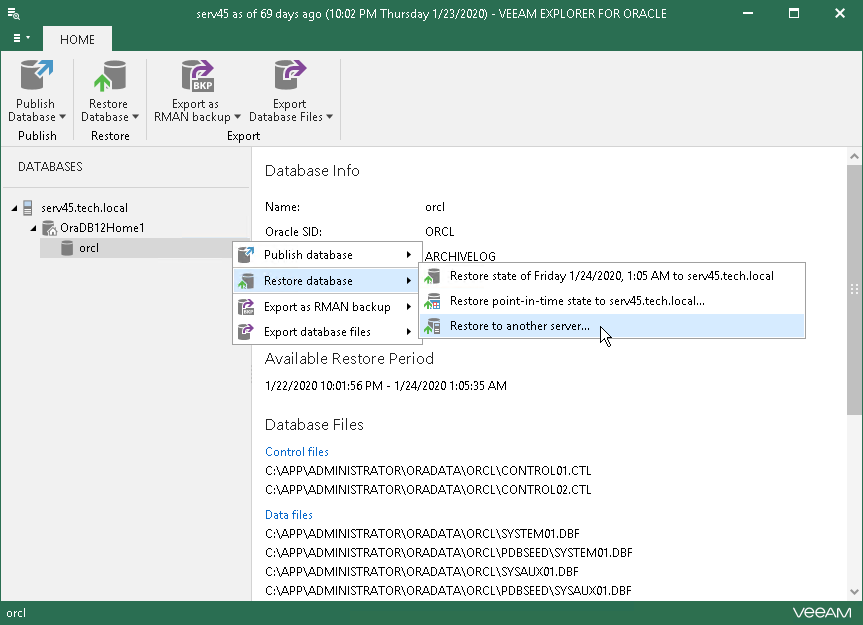The image size is (863, 625).
Task: Click the Control files link
Action: (x=296, y=452)
